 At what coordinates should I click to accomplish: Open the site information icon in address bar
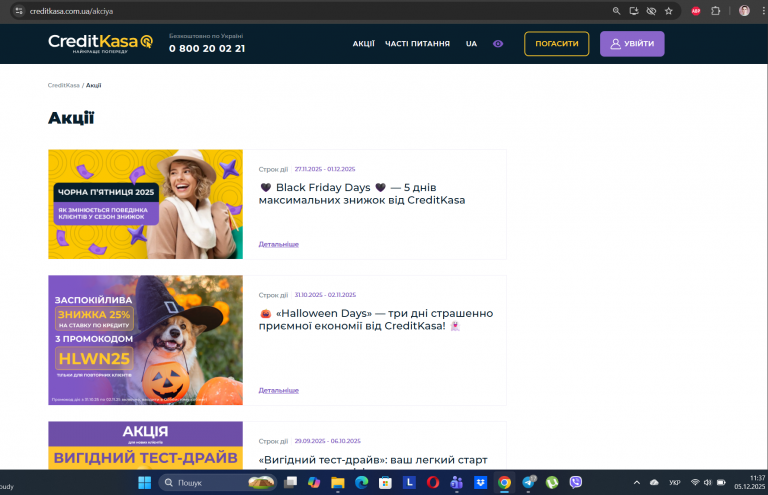click(x=19, y=11)
